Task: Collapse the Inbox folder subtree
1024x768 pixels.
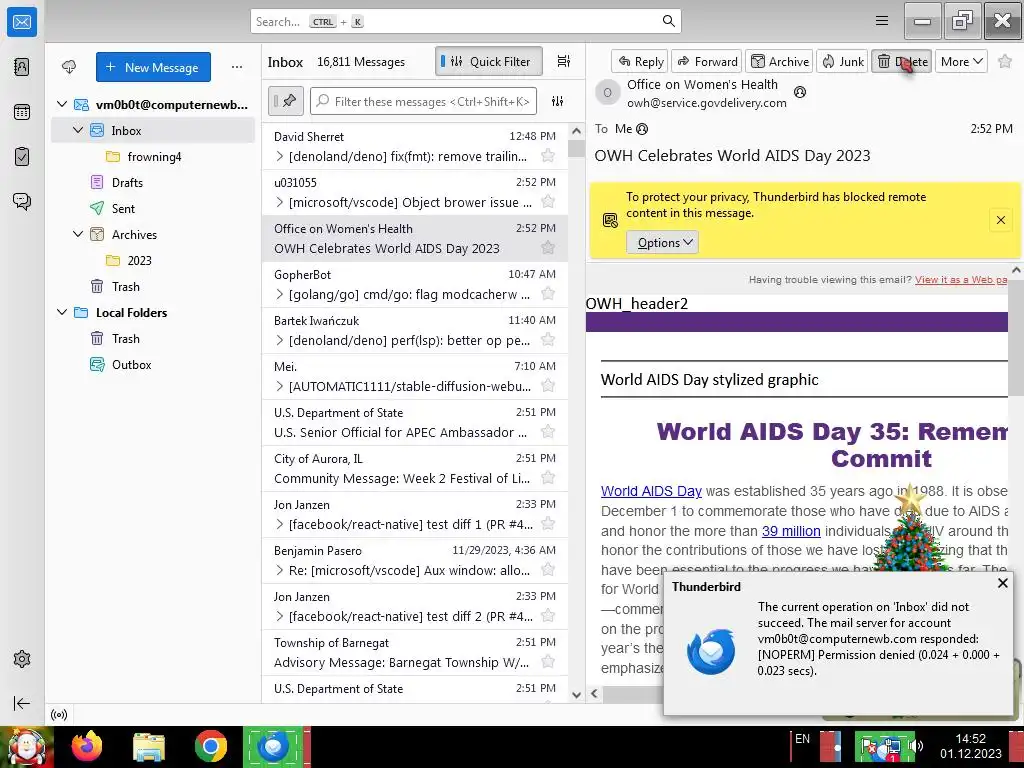Action: click(x=78, y=130)
